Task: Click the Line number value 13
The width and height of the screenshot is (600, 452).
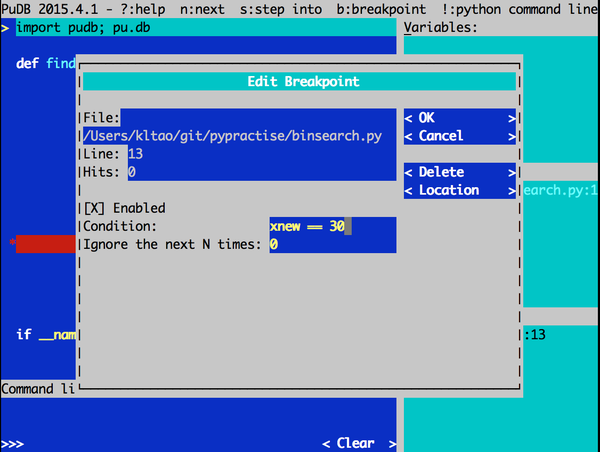Action: tap(136, 154)
